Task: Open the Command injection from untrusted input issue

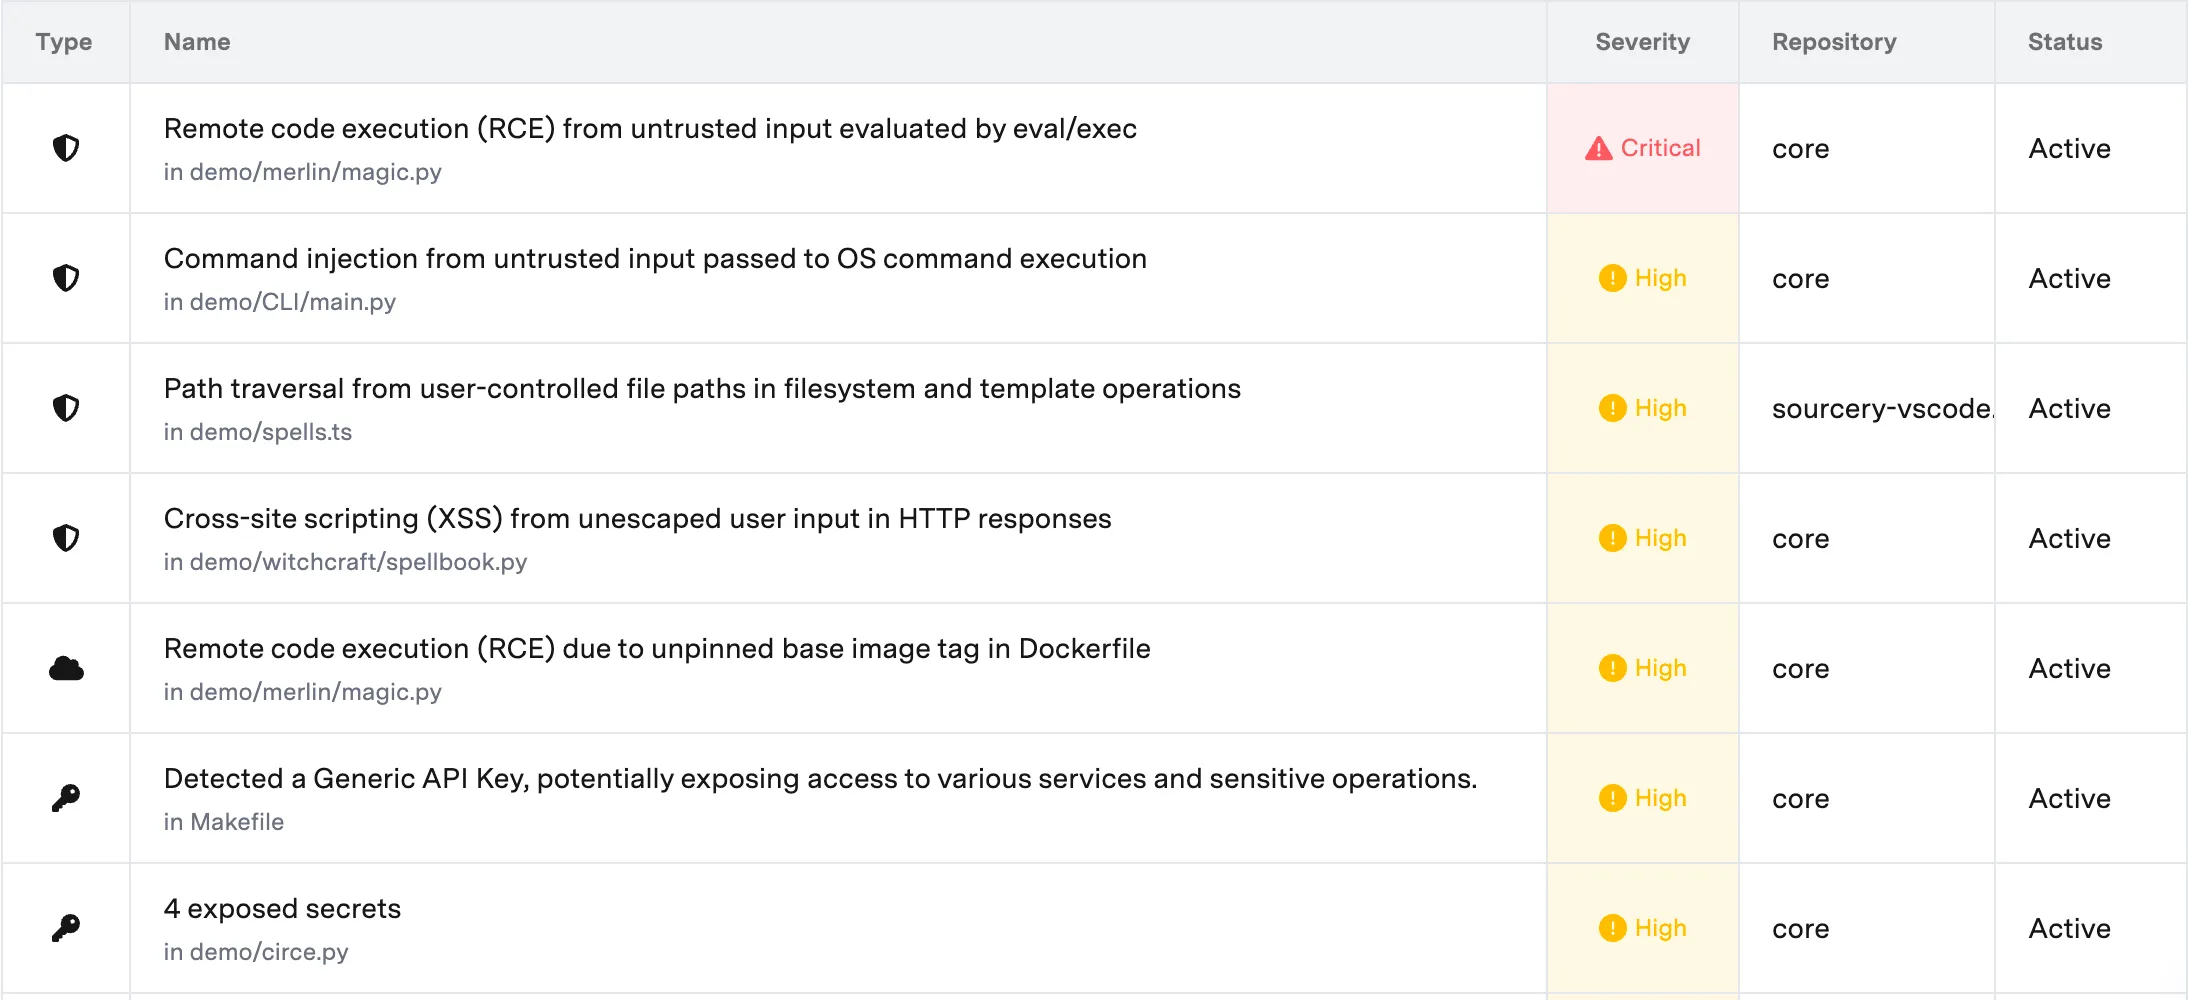Action: pos(655,259)
